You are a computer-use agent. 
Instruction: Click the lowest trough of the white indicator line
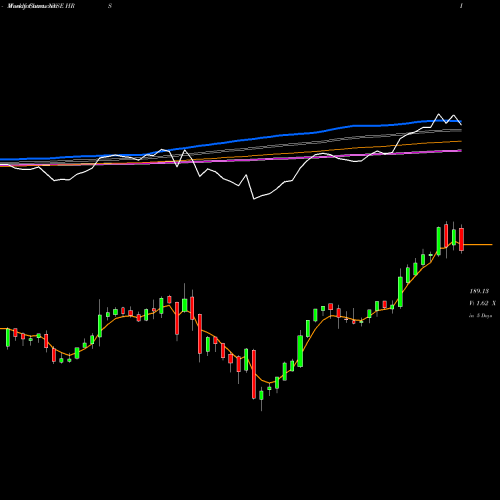click(254, 199)
